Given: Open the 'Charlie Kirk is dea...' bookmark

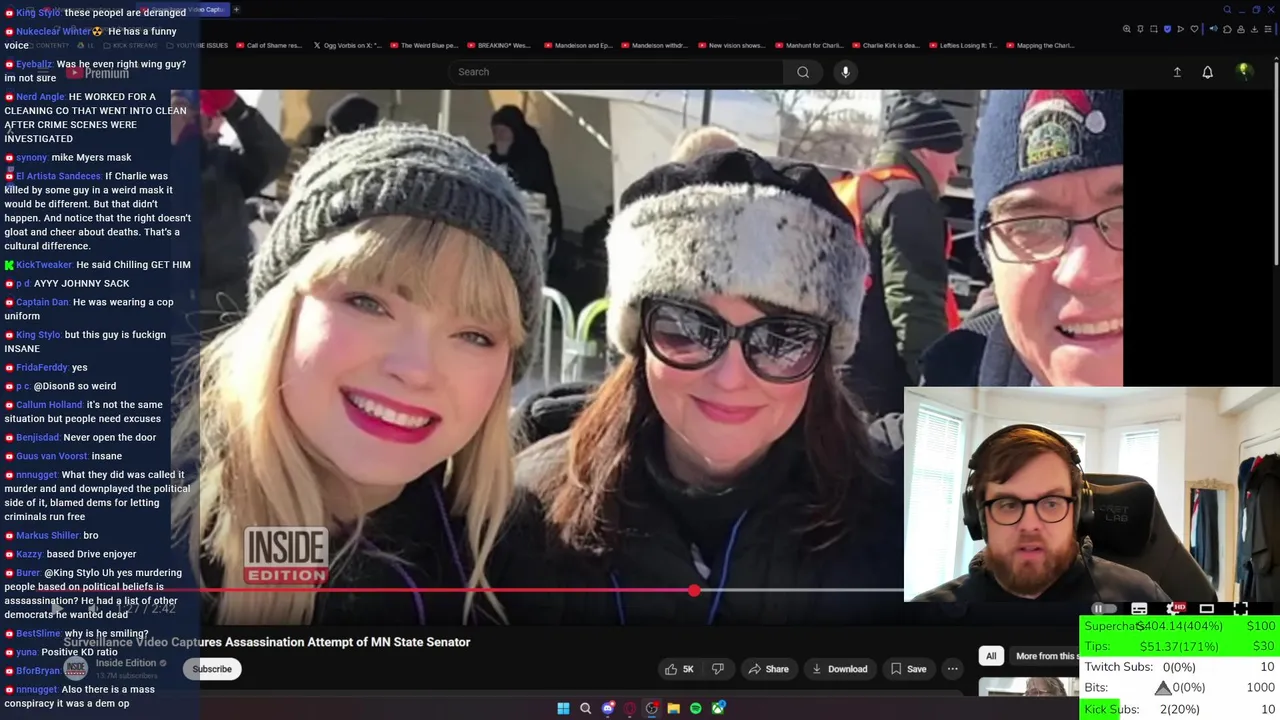Looking at the screenshot, I should (x=884, y=45).
